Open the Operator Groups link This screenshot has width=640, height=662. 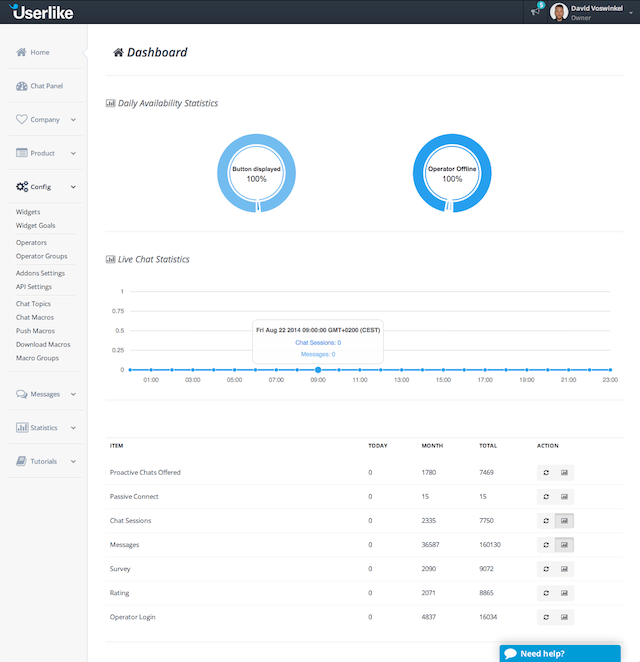(41, 256)
